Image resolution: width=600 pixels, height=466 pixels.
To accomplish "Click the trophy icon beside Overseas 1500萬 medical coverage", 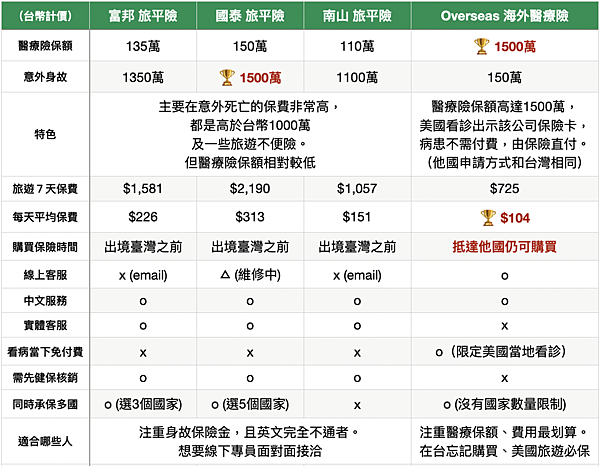I will point(481,46).
